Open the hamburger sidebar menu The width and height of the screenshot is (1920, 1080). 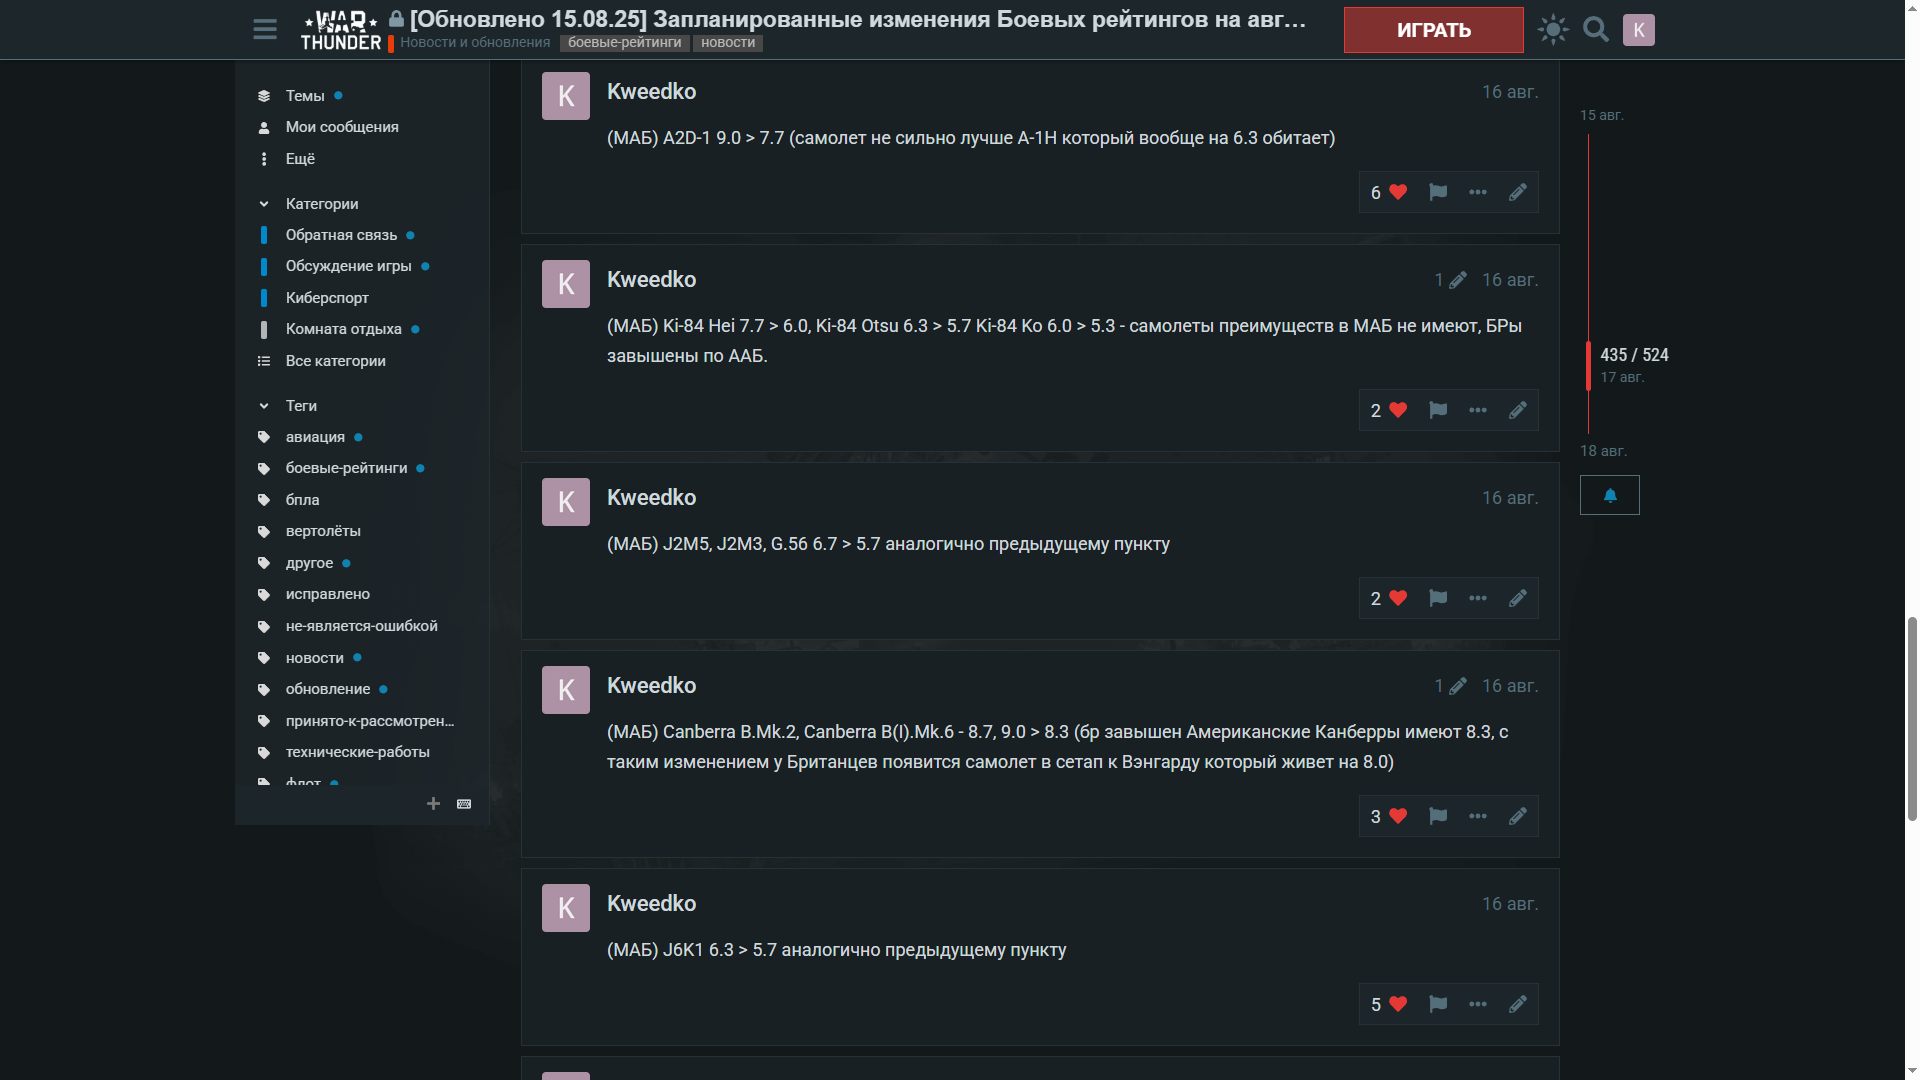pyautogui.click(x=265, y=29)
